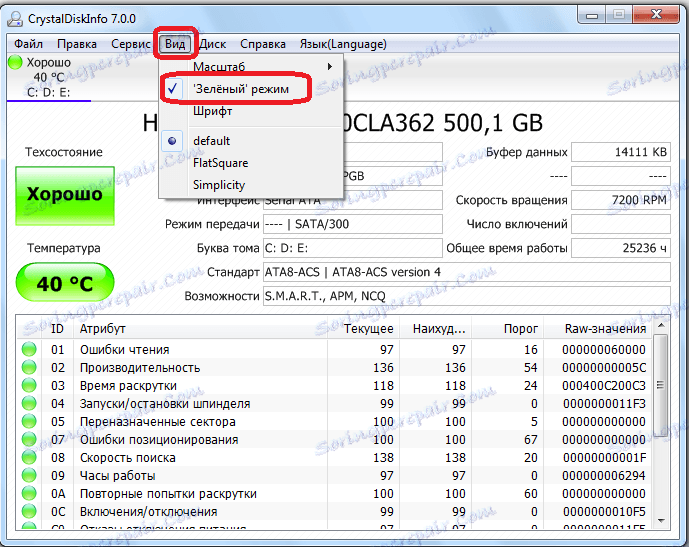Click the CrystalDiskInfo title bar app icon
This screenshot has width=689, height=547.
point(14,19)
